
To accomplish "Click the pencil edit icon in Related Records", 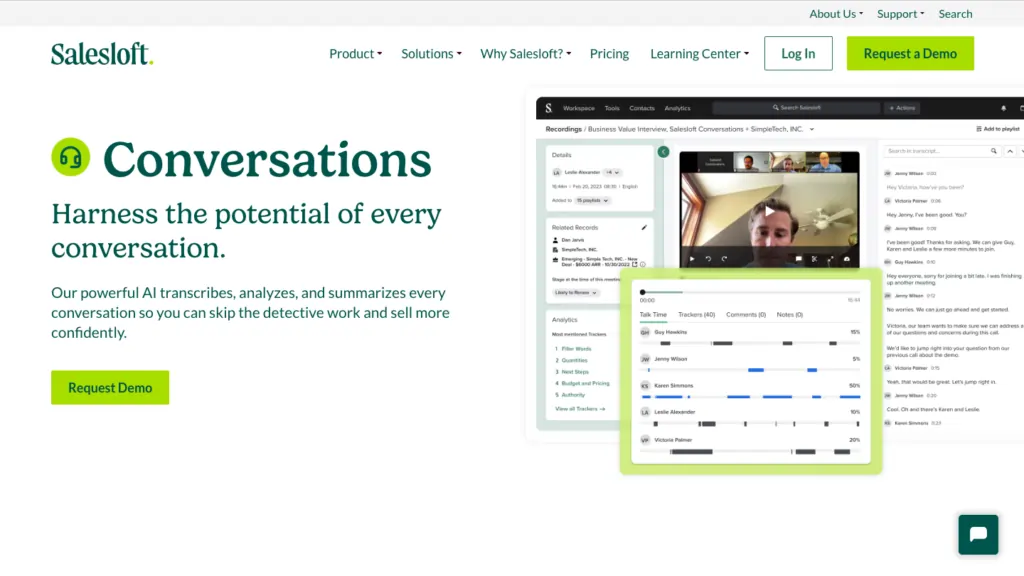I will tap(644, 227).
